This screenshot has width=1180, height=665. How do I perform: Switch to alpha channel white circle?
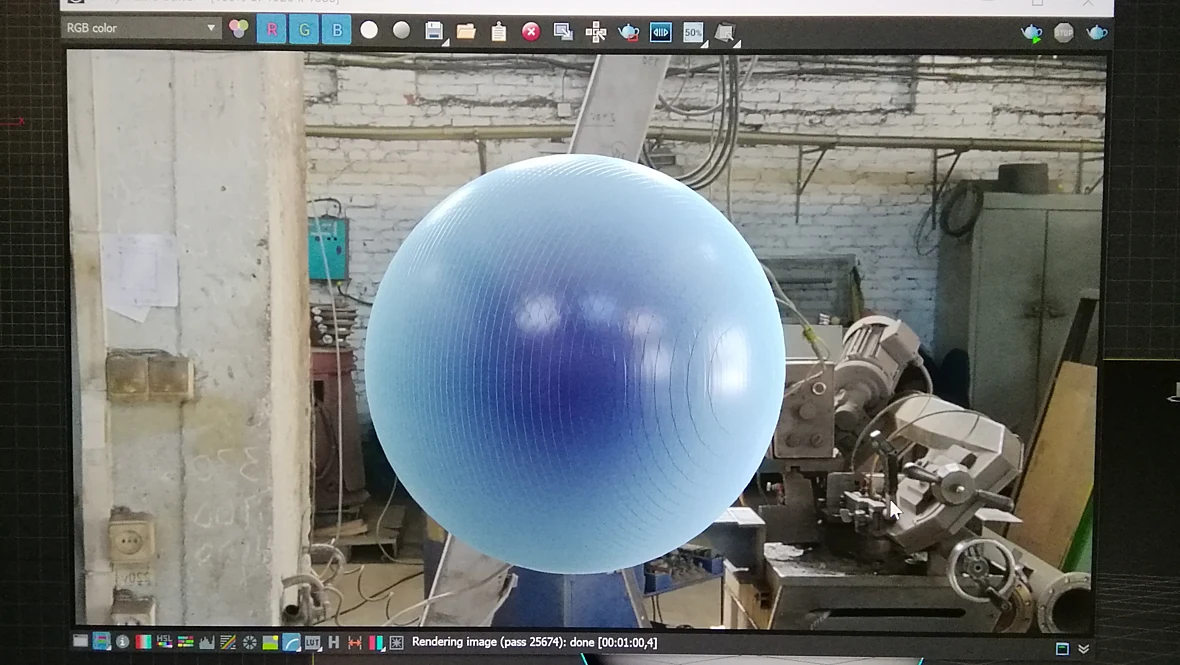point(369,30)
